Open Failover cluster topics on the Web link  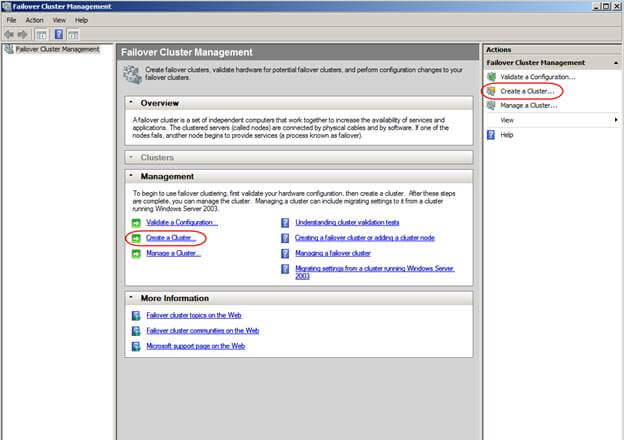click(194, 315)
